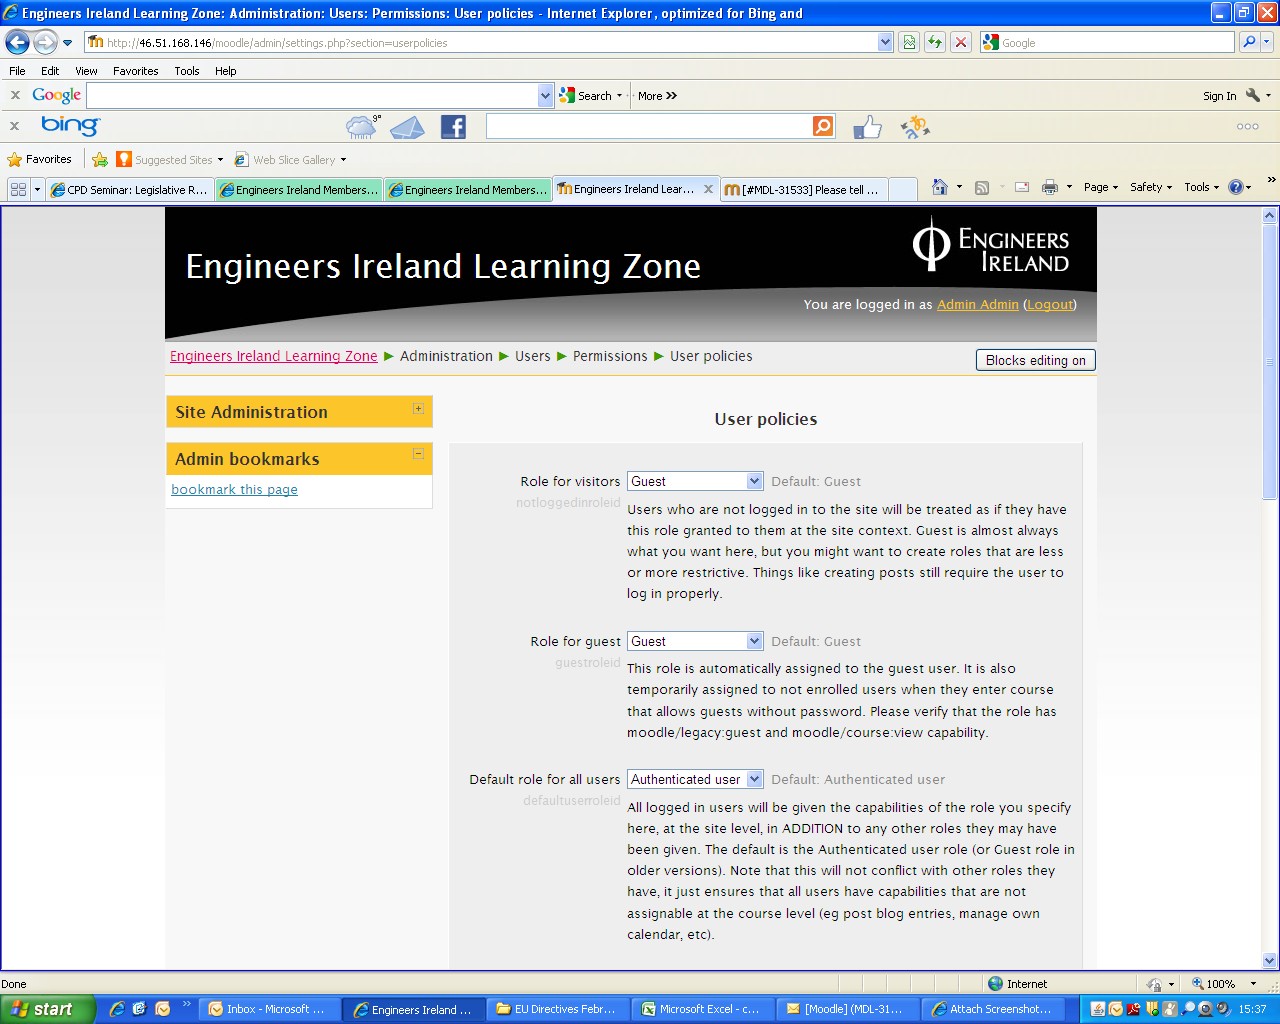Click the bookmark this page link
Viewport: 1280px width, 1024px height.
234,490
